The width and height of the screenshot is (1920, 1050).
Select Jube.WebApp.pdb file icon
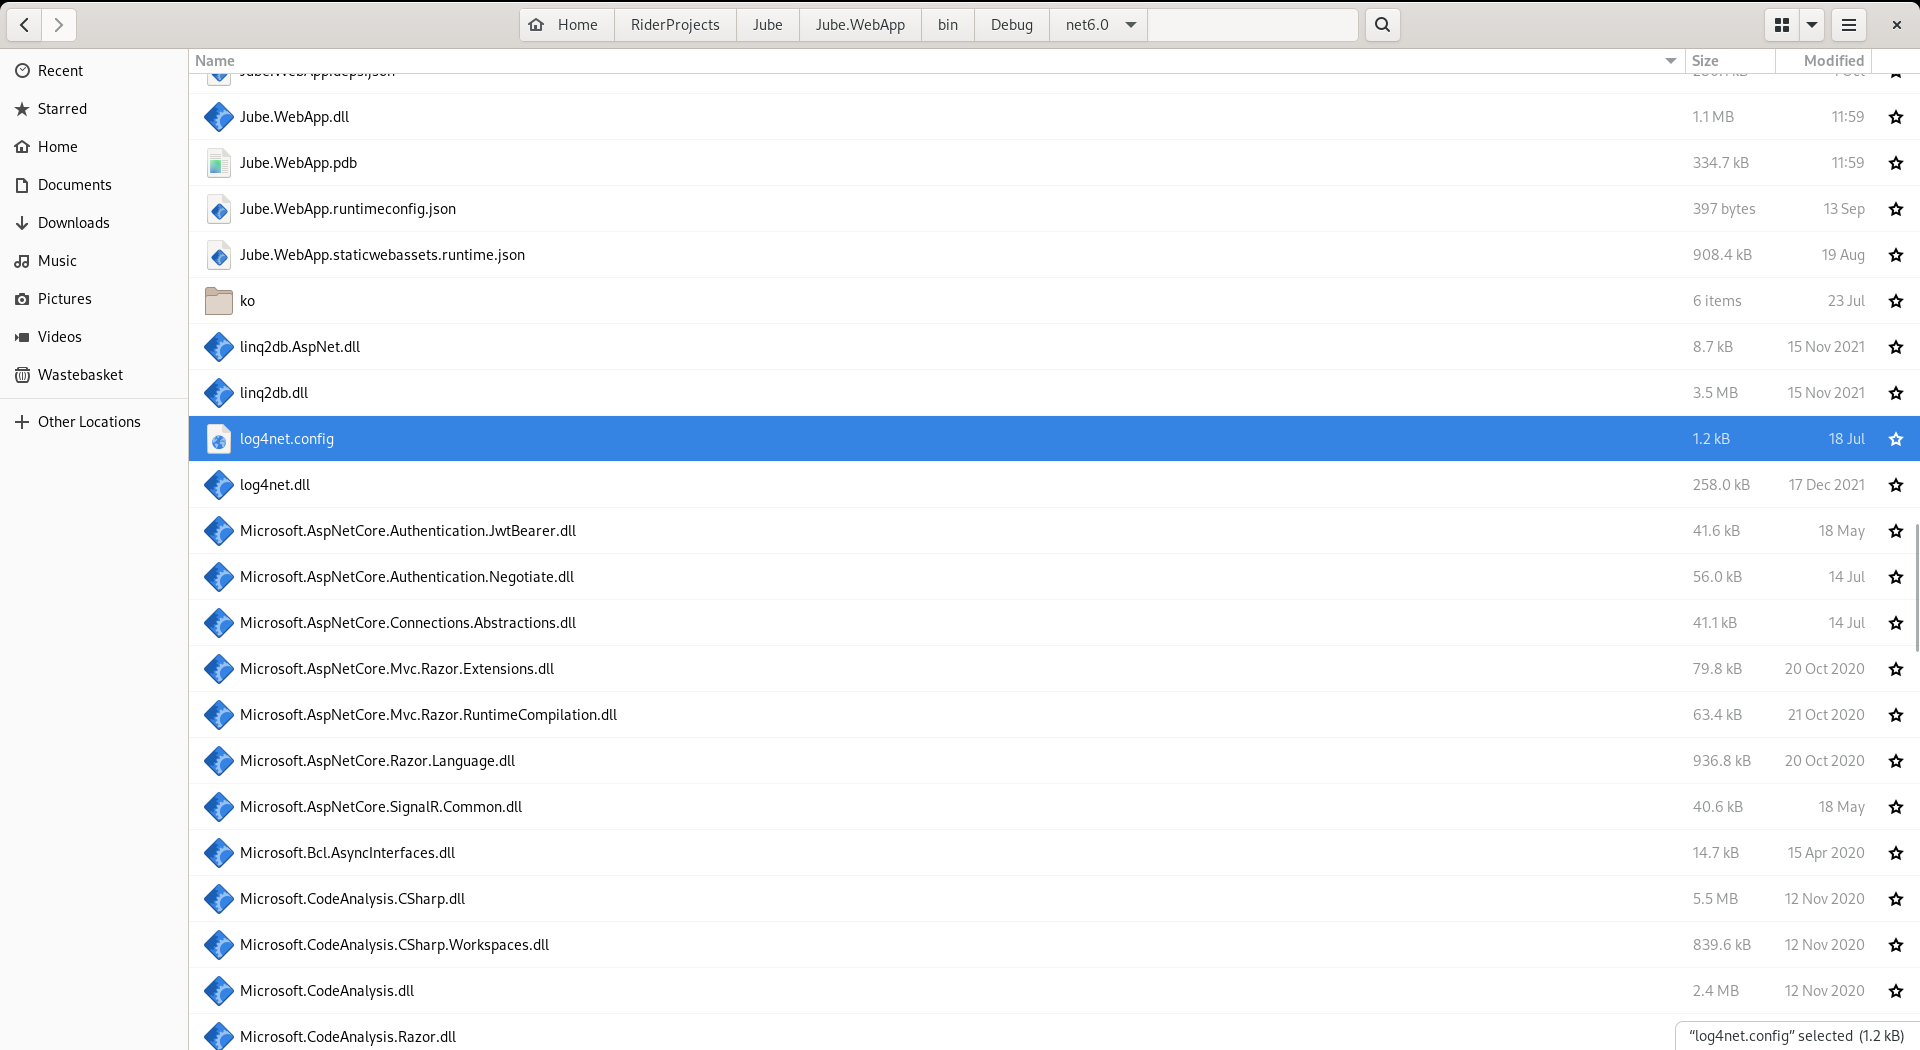pos(219,163)
